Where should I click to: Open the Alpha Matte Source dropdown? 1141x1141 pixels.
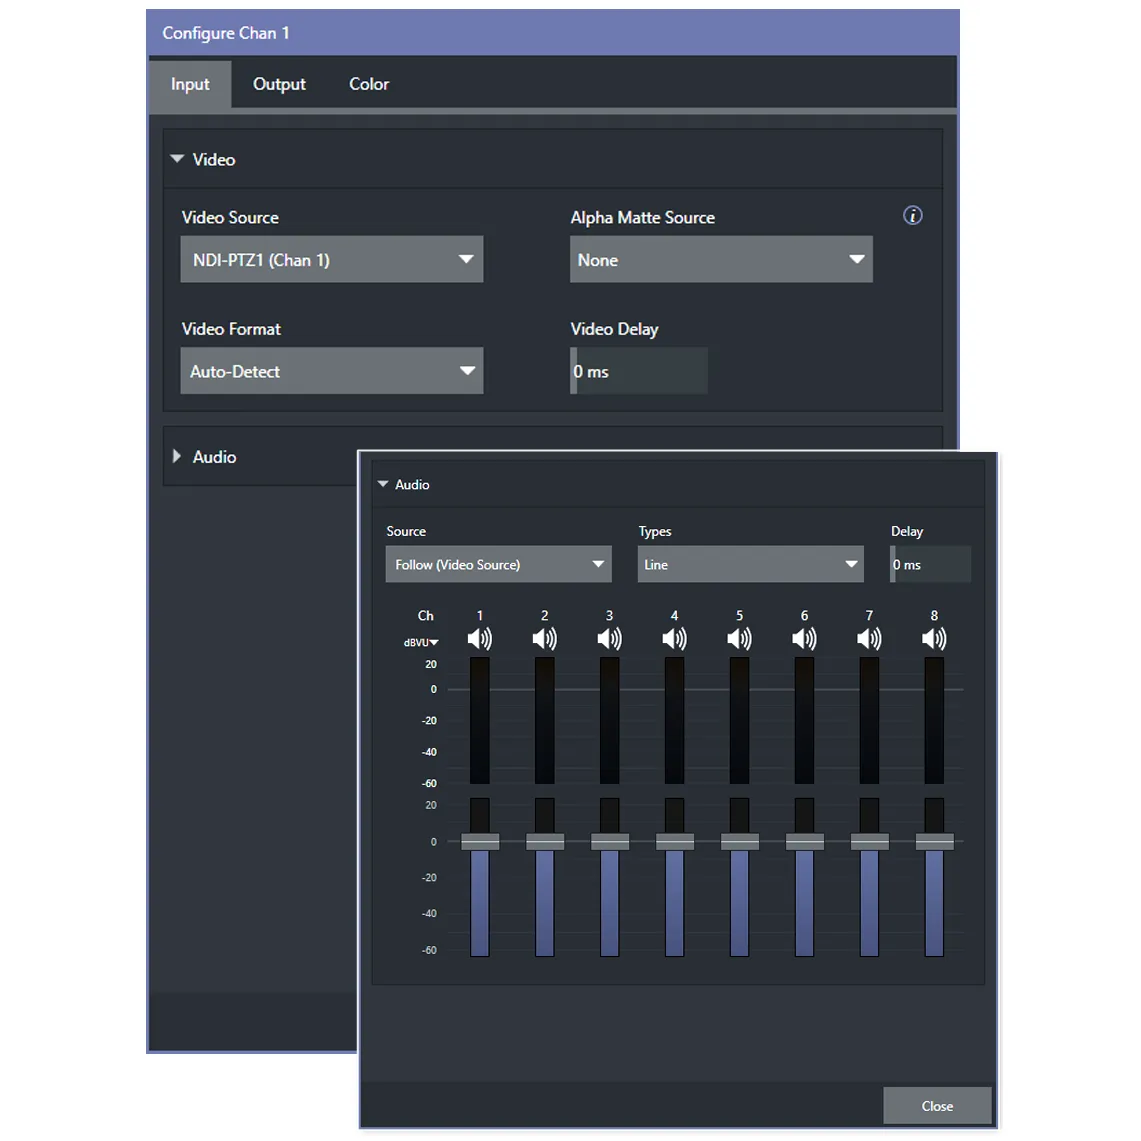point(721,259)
